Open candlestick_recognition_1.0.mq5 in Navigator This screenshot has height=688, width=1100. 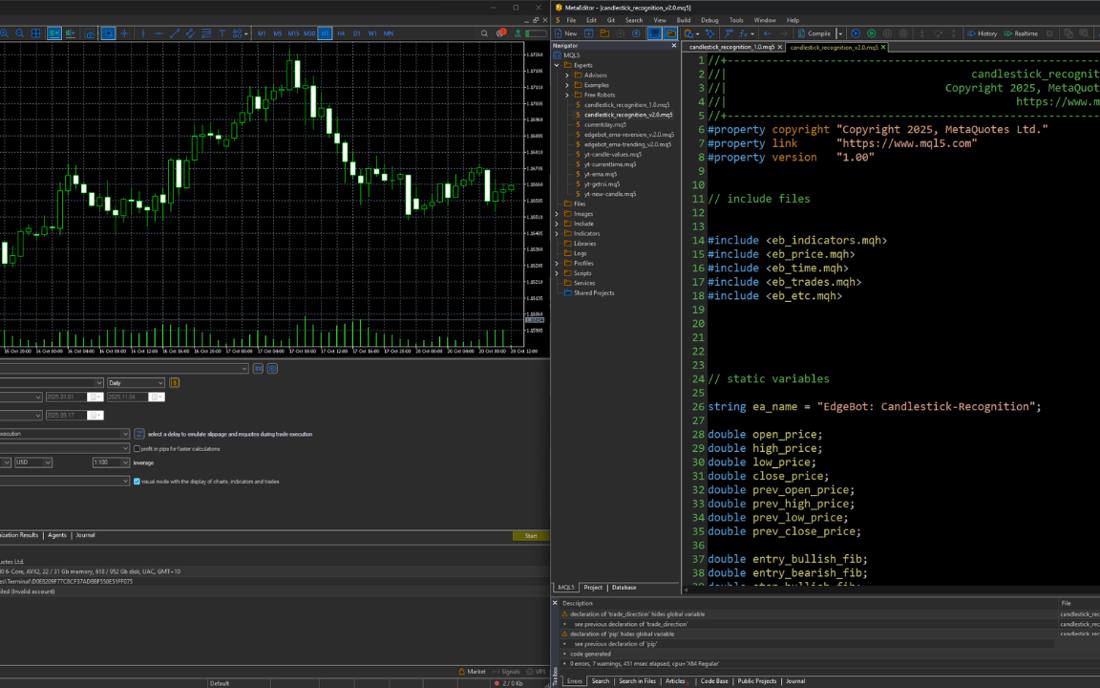(x=626, y=104)
